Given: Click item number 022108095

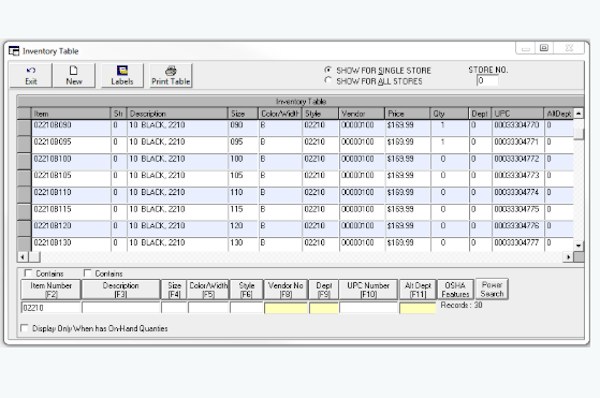Looking at the screenshot, I should pos(52,142).
